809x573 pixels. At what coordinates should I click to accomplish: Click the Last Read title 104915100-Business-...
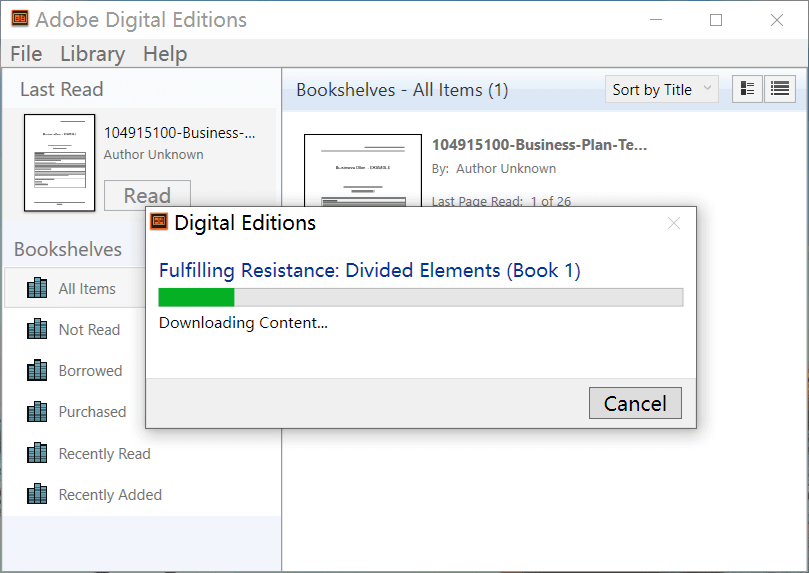pos(180,133)
